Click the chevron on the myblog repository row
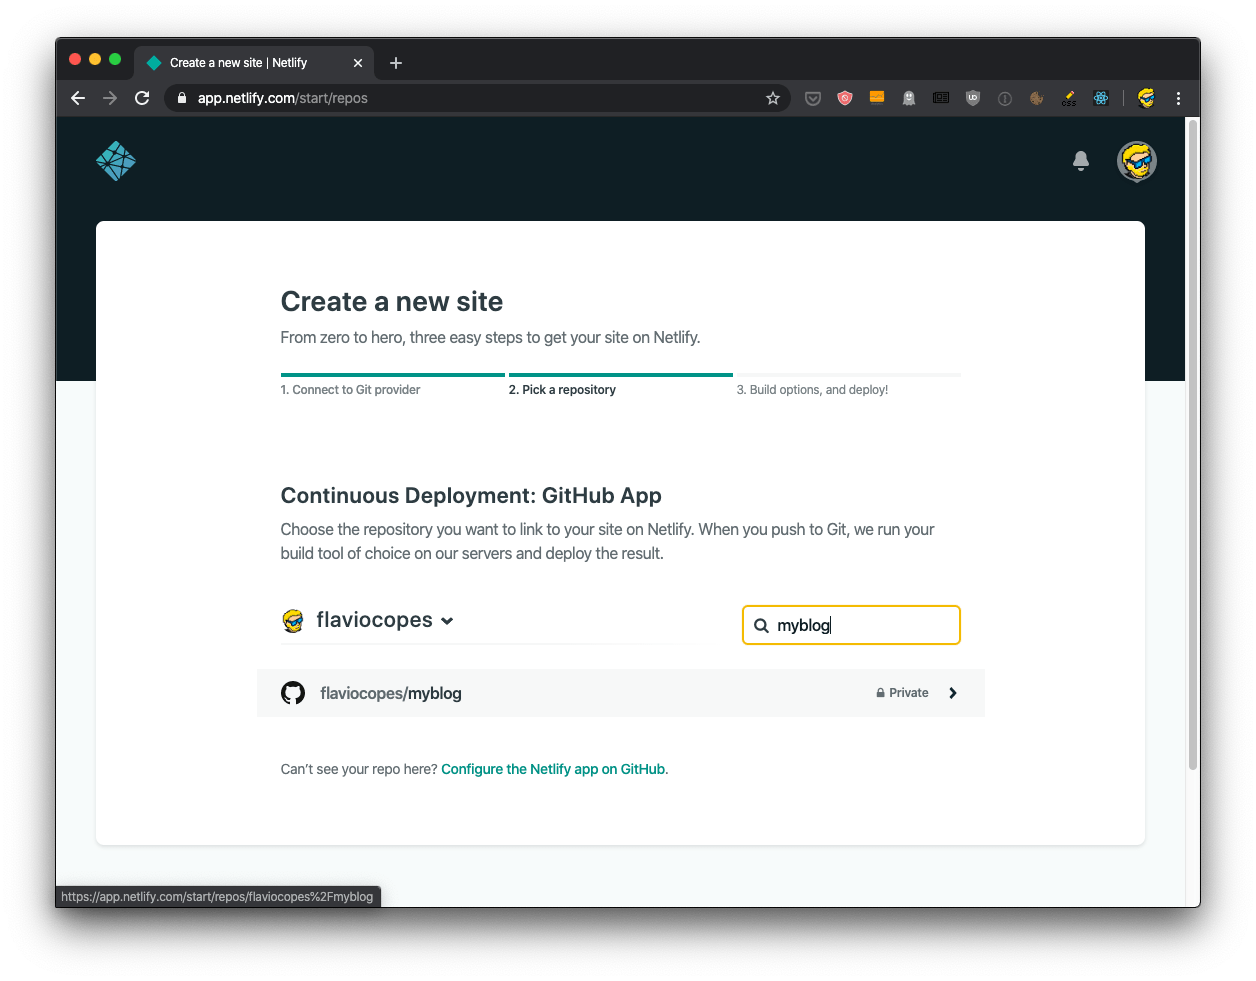The image size is (1256, 981). (x=952, y=693)
